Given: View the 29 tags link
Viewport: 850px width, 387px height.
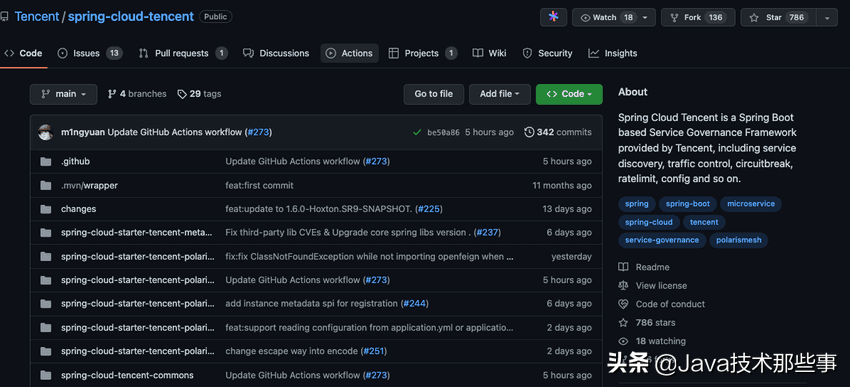Looking at the screenshot, I should pos(199,94).
